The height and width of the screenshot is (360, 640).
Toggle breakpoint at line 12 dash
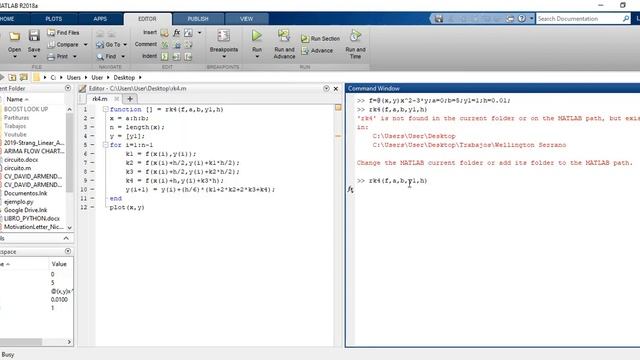click(x=92, y=207)
